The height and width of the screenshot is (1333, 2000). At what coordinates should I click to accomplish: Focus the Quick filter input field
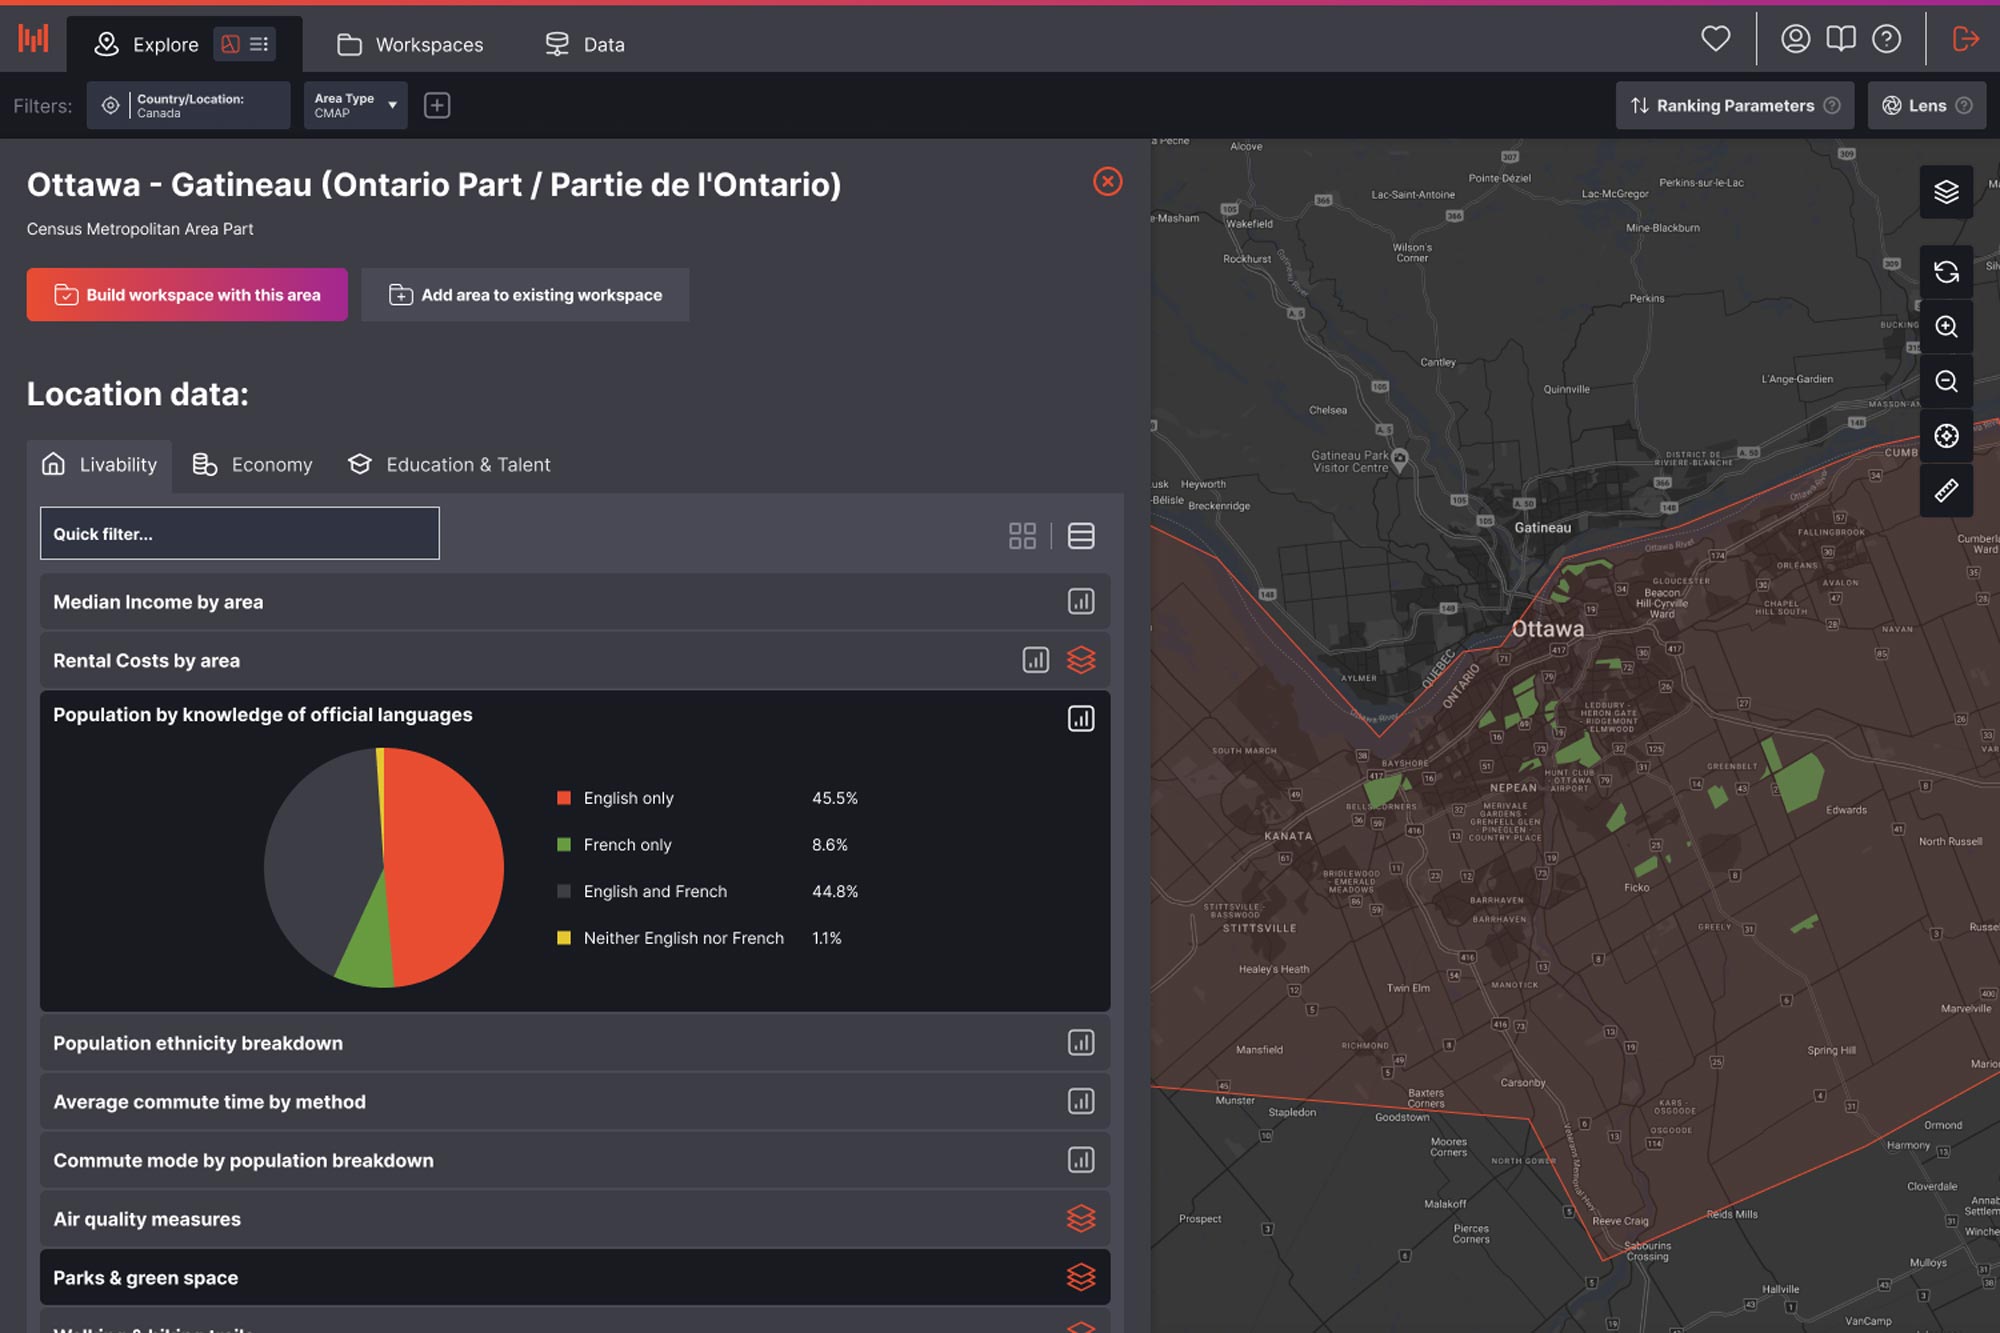pyautogui.click(x=240, y=533)
